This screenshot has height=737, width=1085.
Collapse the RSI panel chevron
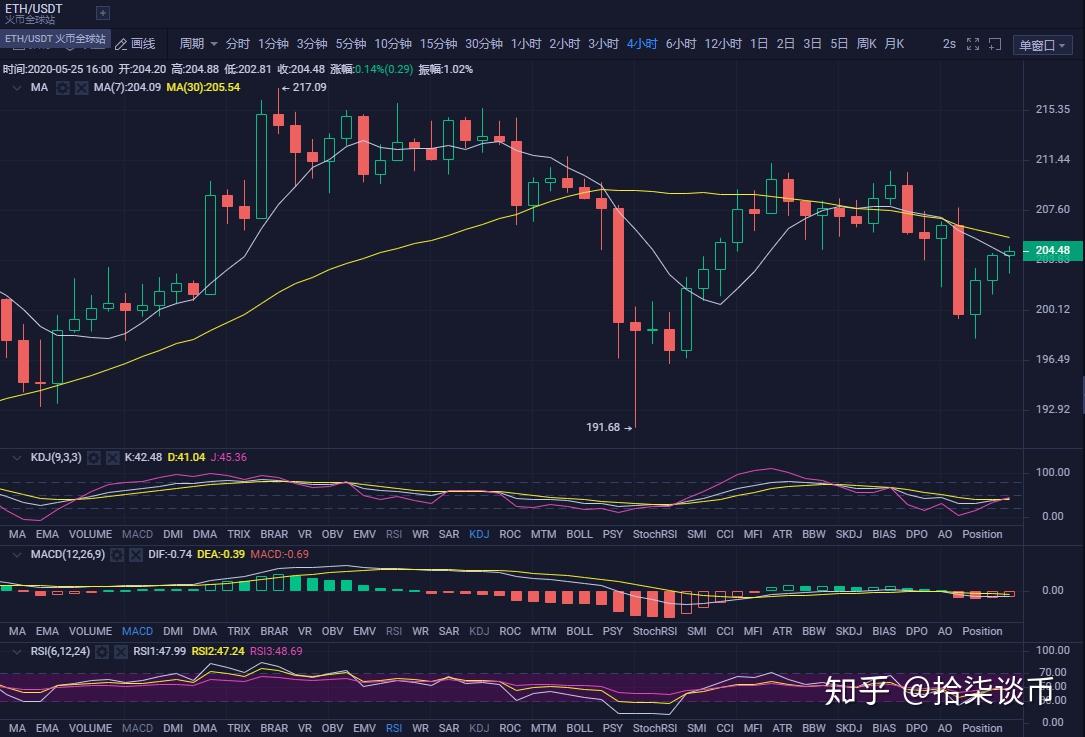(x=17, y=651)
